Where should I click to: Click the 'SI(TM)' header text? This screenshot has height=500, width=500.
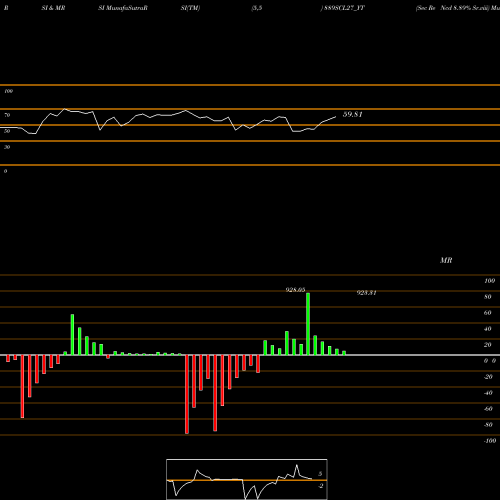tap(190, 8)
